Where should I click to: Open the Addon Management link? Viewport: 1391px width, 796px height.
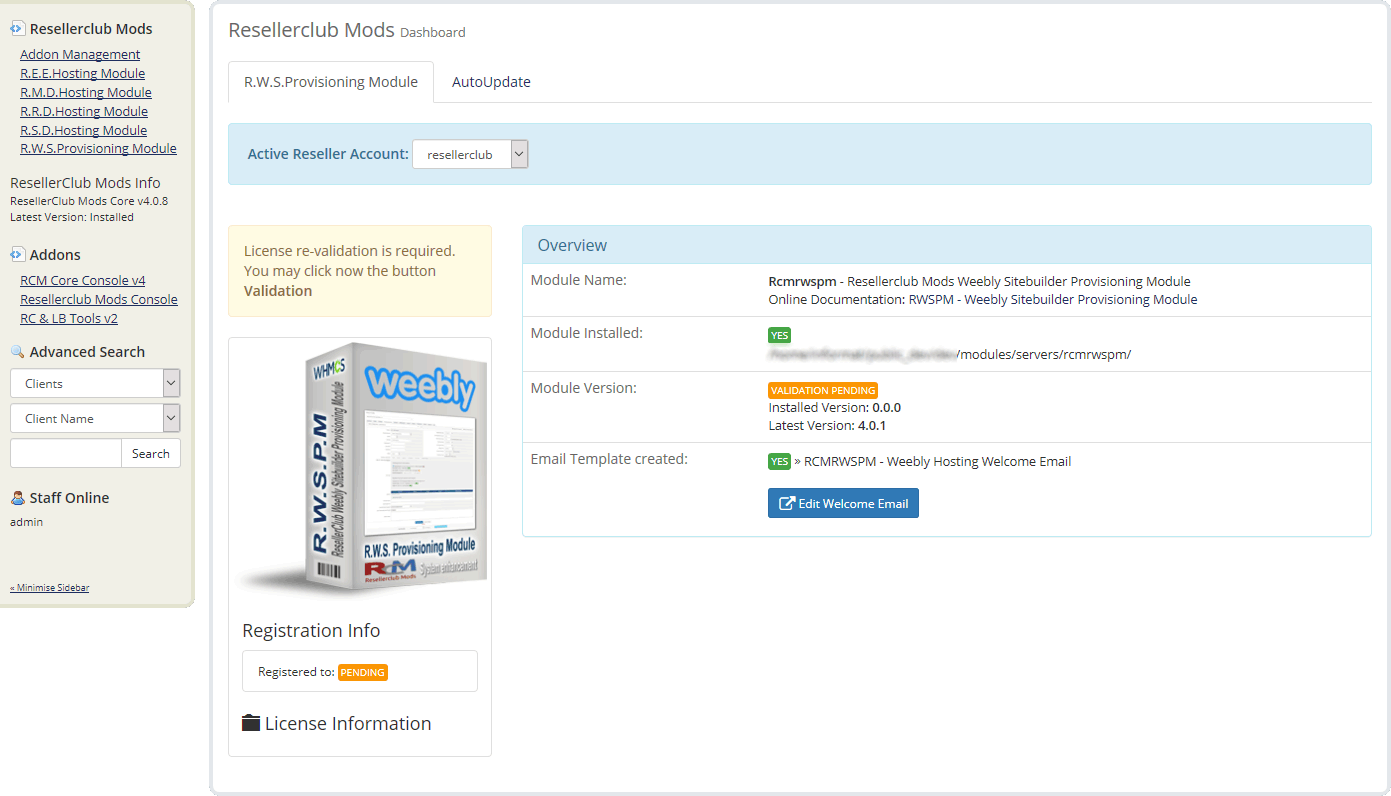click(80, 54)
